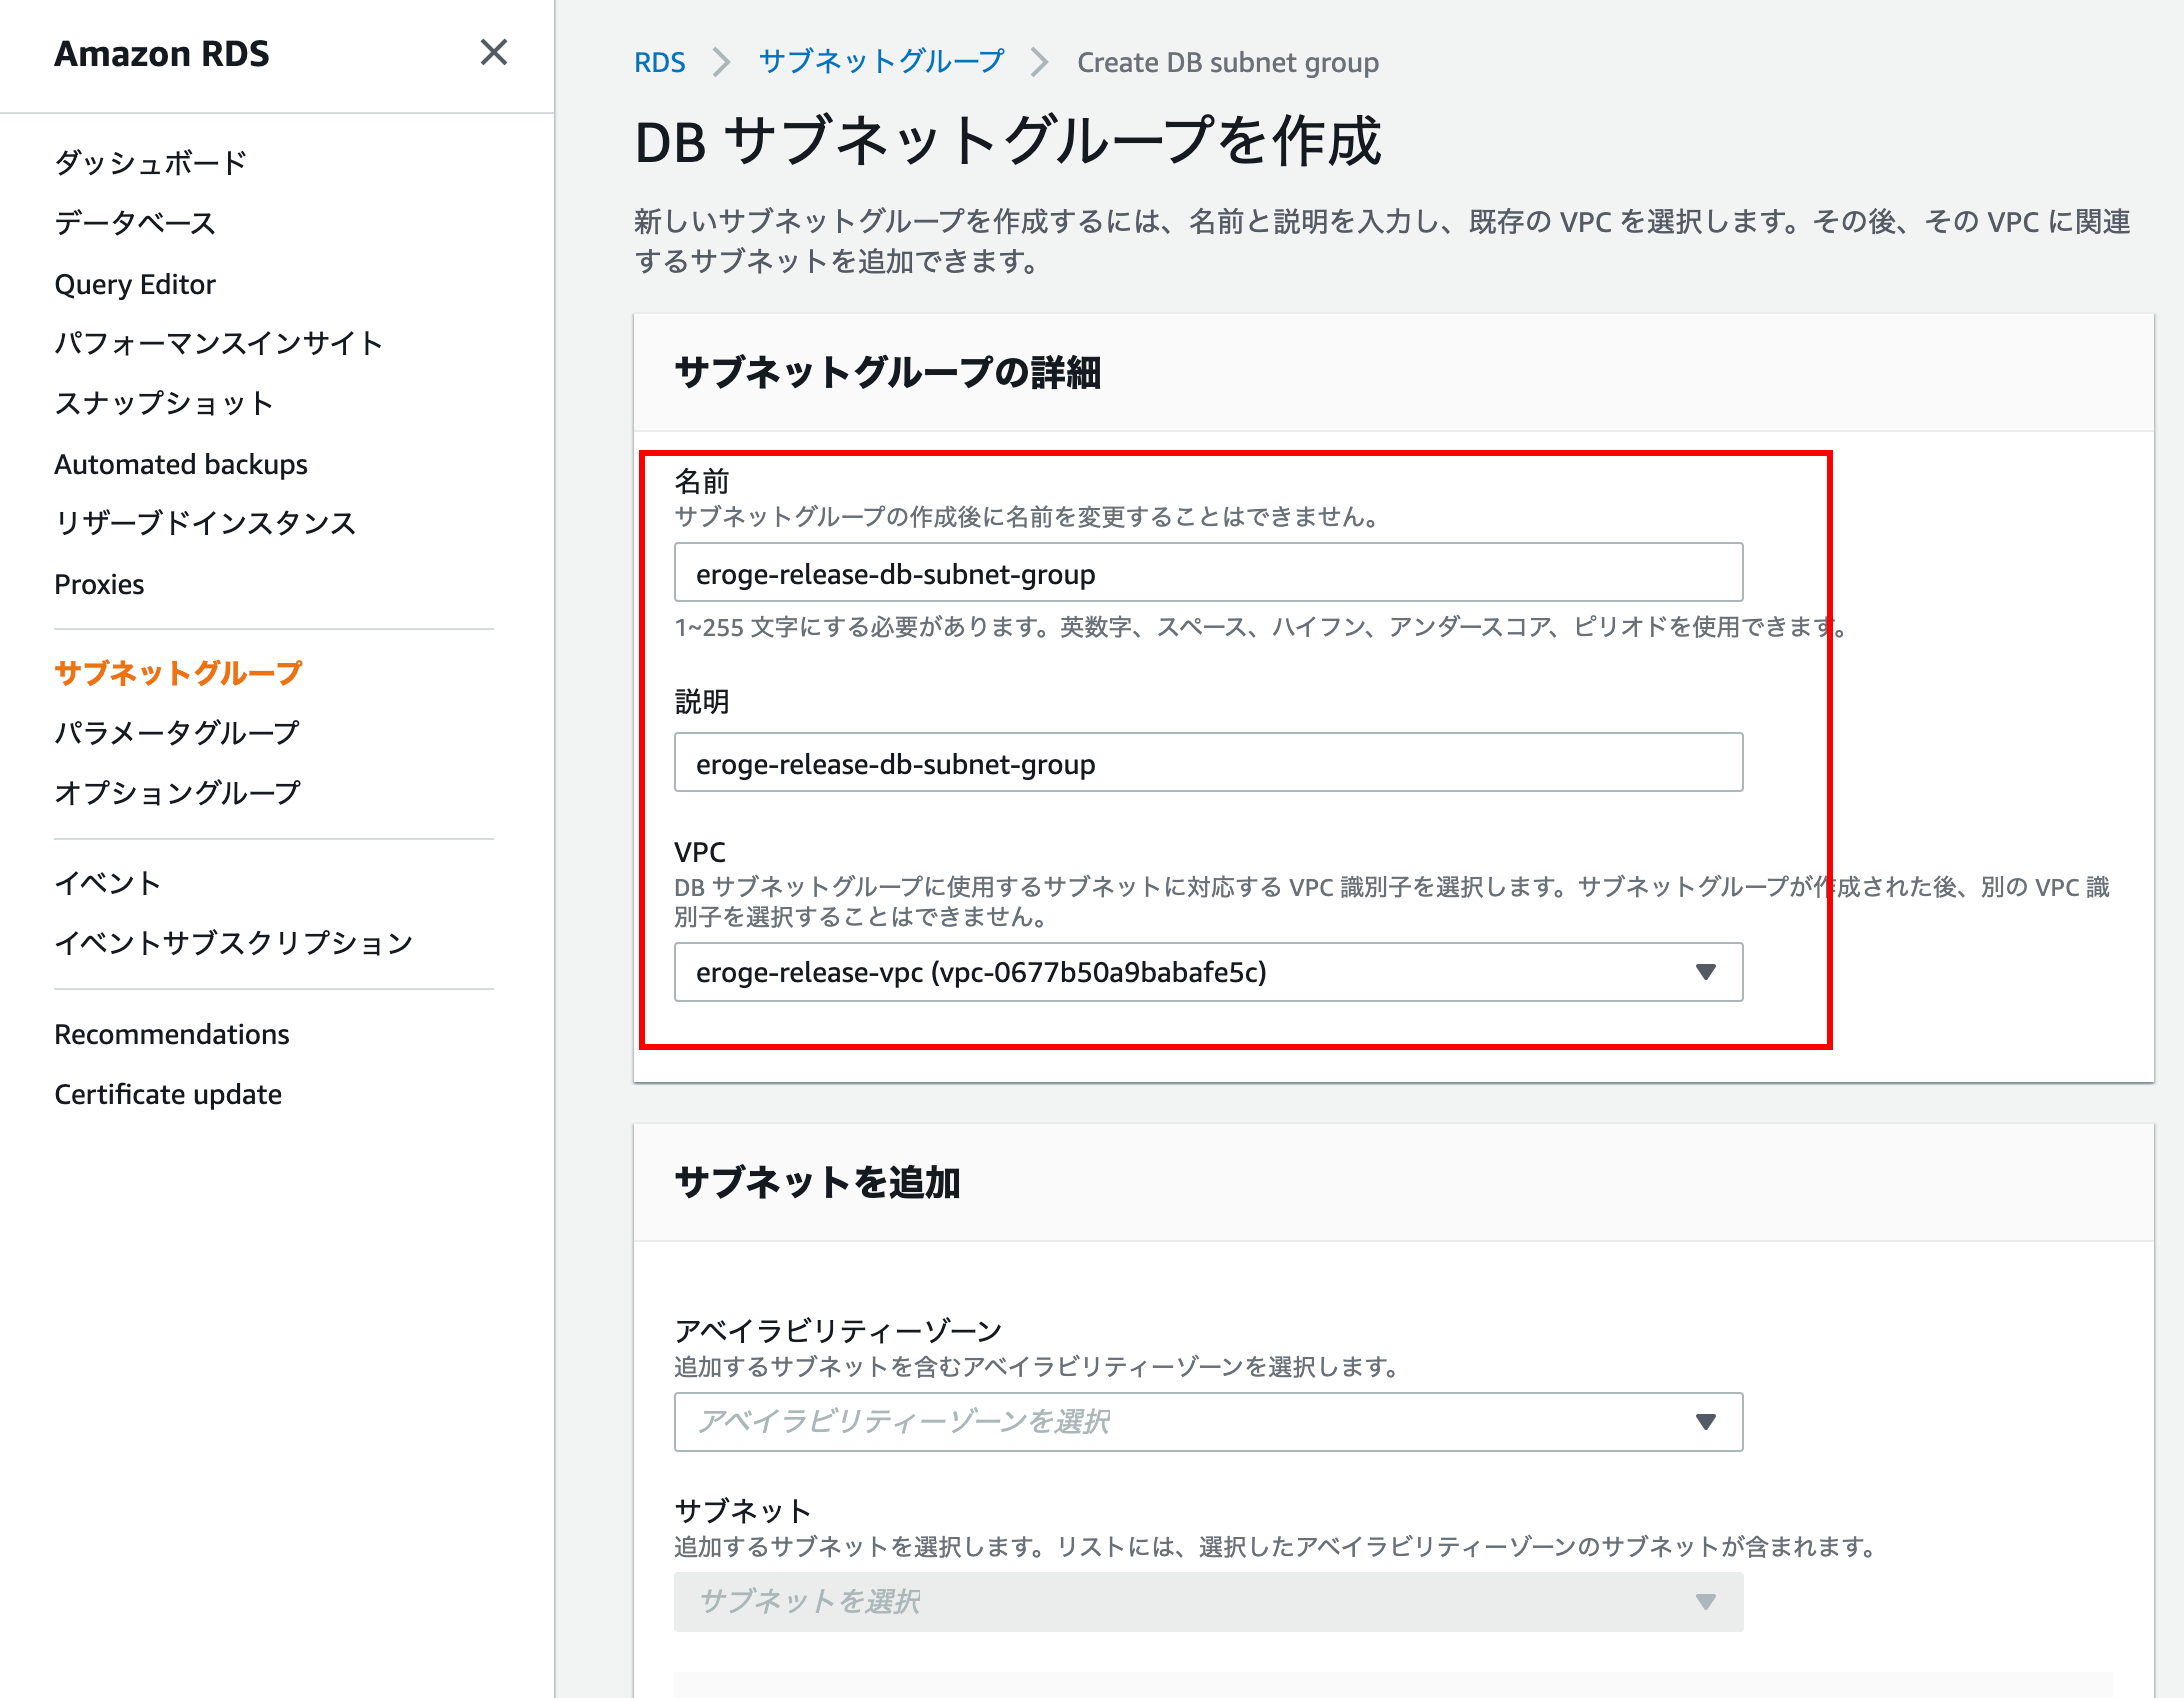Click the 説明 description input field
The width and height of the screenshot is (2184, 1698).
click(x=1207, y=763)
